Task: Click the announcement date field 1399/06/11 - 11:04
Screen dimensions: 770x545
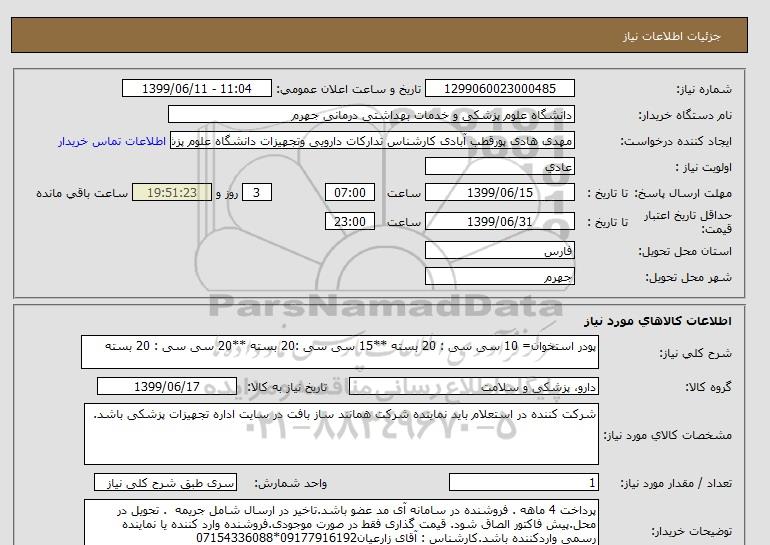Action: pos(196,89)
